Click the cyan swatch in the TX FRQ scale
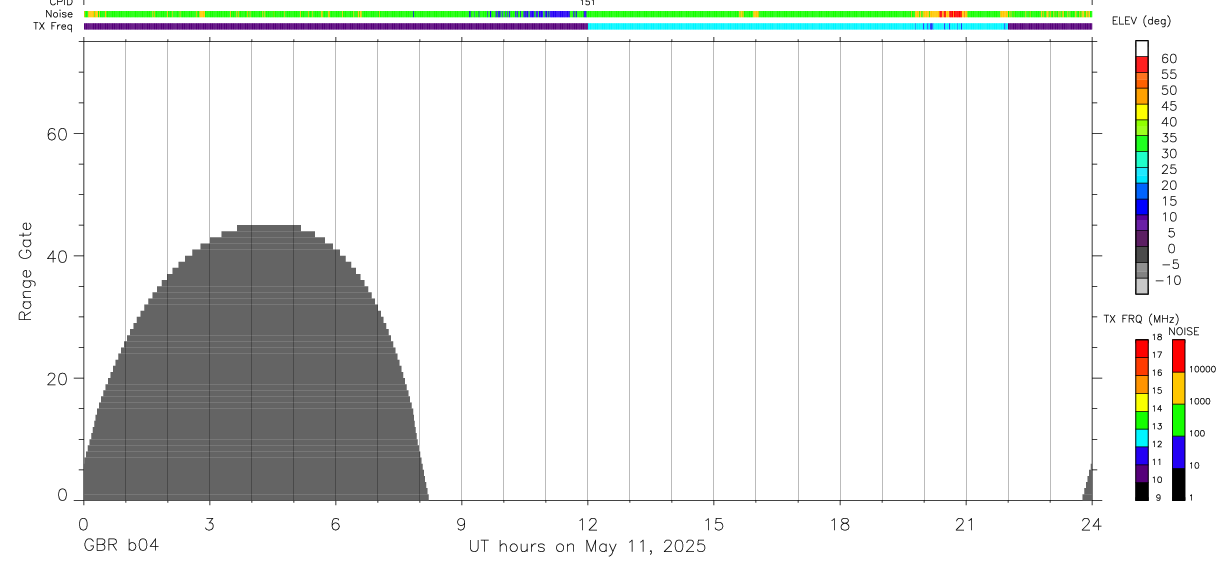 point(1142,438)
